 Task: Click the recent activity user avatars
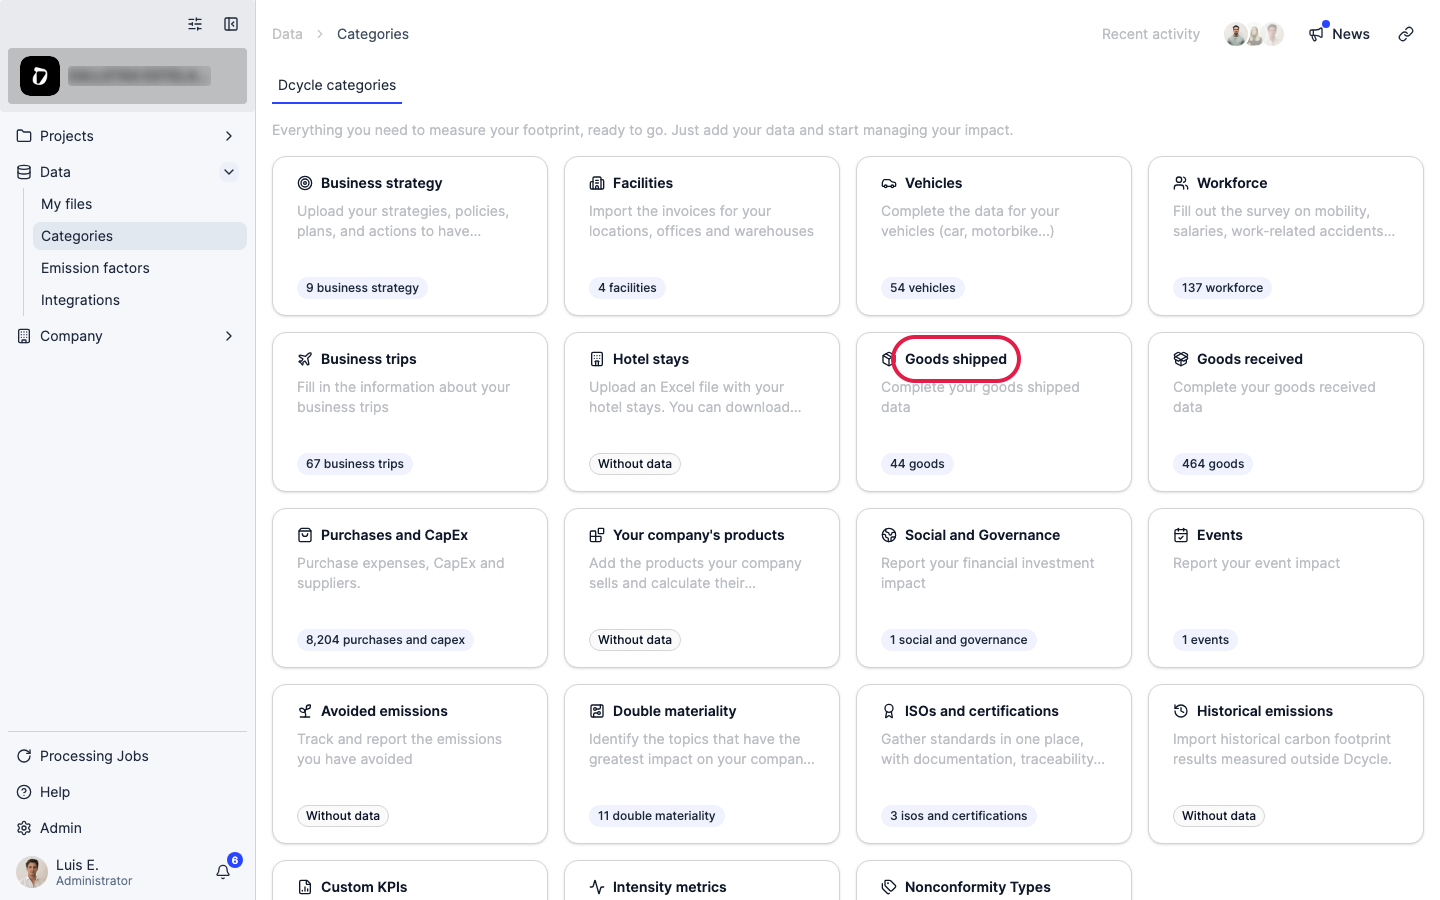[x=1254, y=34]
